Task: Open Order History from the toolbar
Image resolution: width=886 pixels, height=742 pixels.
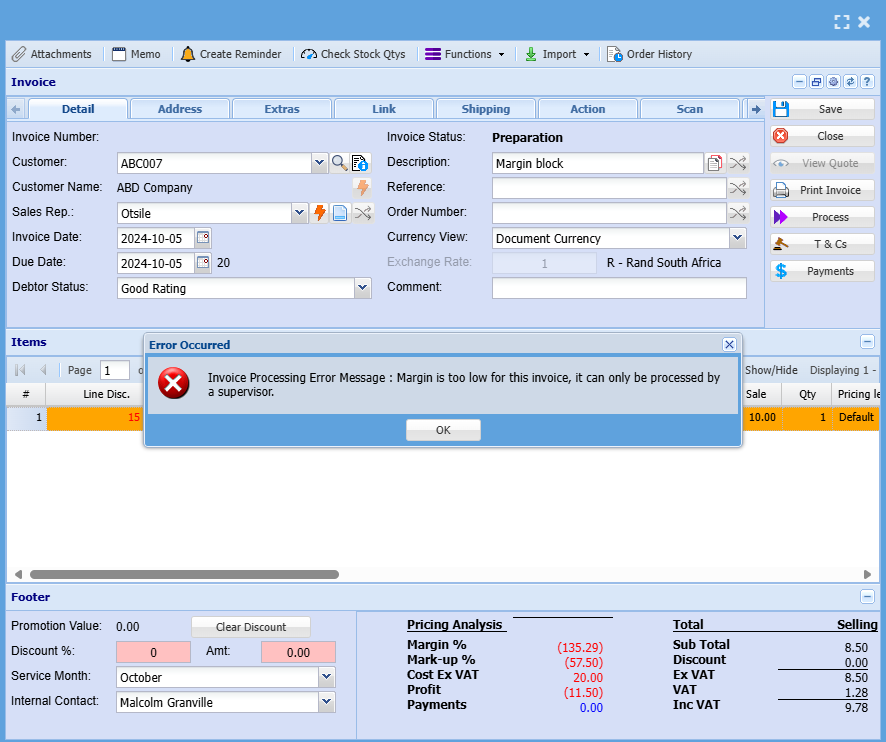Action: [649, 54]
